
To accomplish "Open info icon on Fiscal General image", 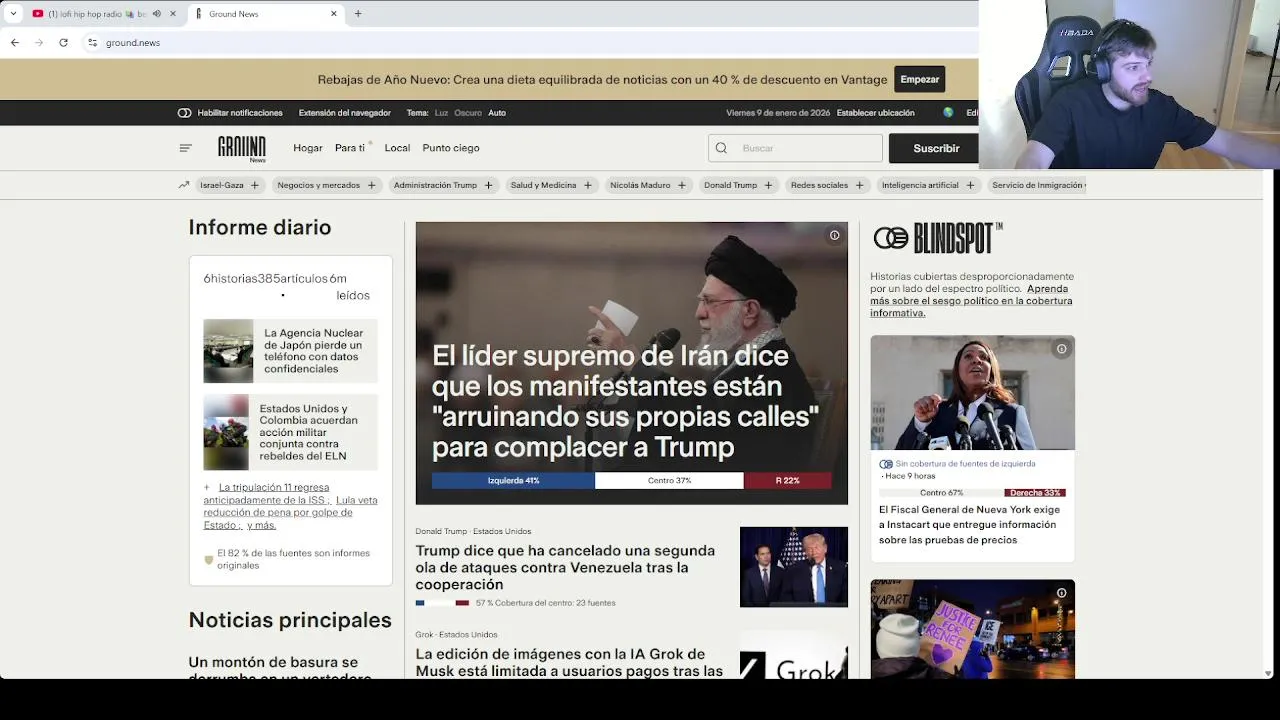I will 1061,349.
